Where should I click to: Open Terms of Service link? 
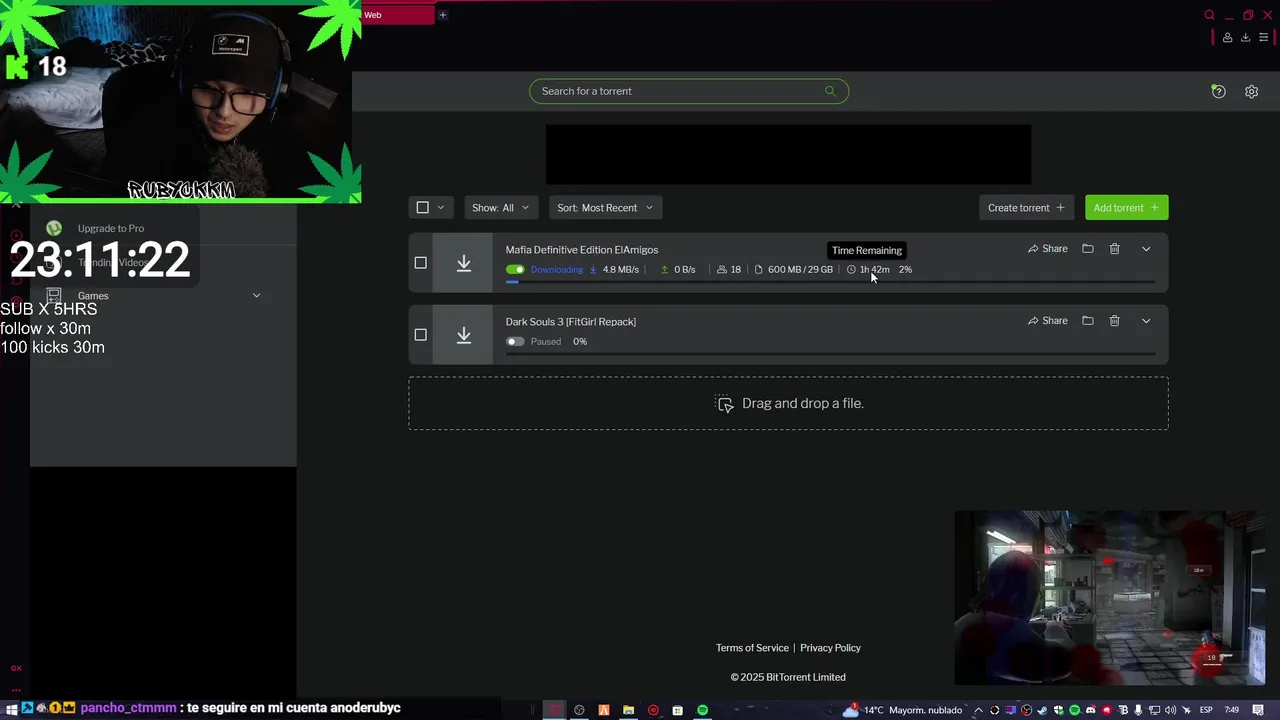(x=752, y=648)
